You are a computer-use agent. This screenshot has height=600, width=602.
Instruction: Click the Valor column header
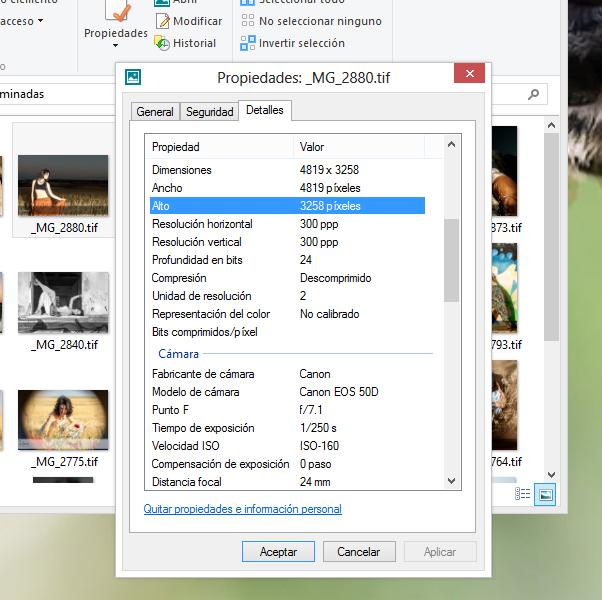pos(360,147)
